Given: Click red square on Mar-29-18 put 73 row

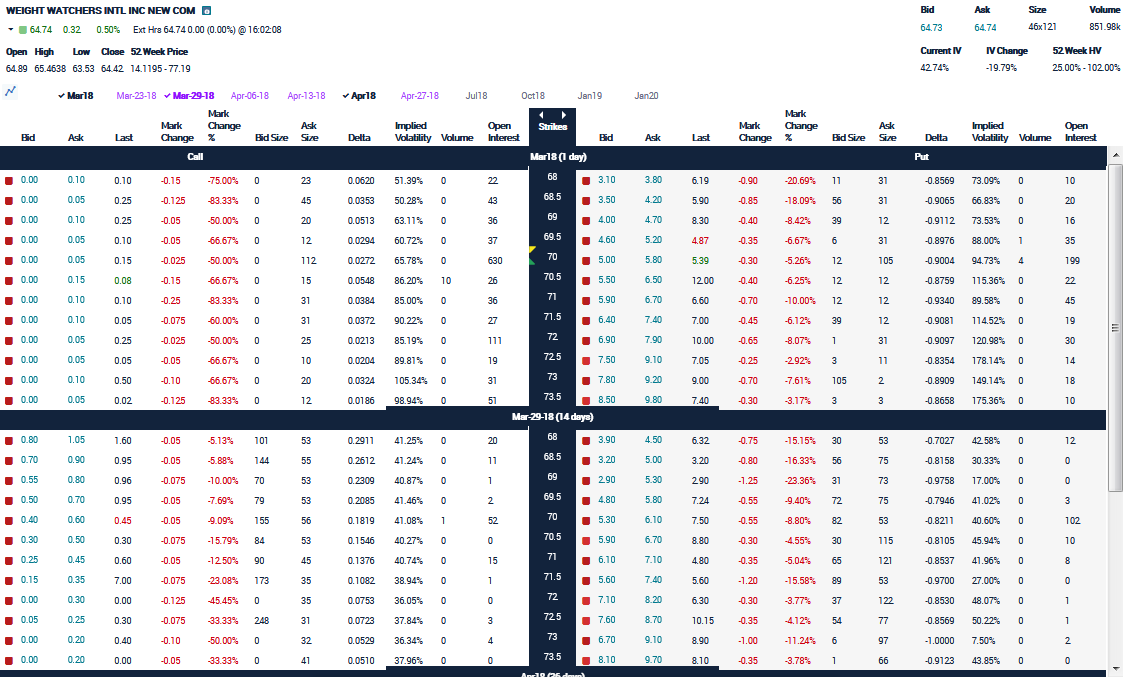Looking at the screenshot, I should (x=586, y=641).
